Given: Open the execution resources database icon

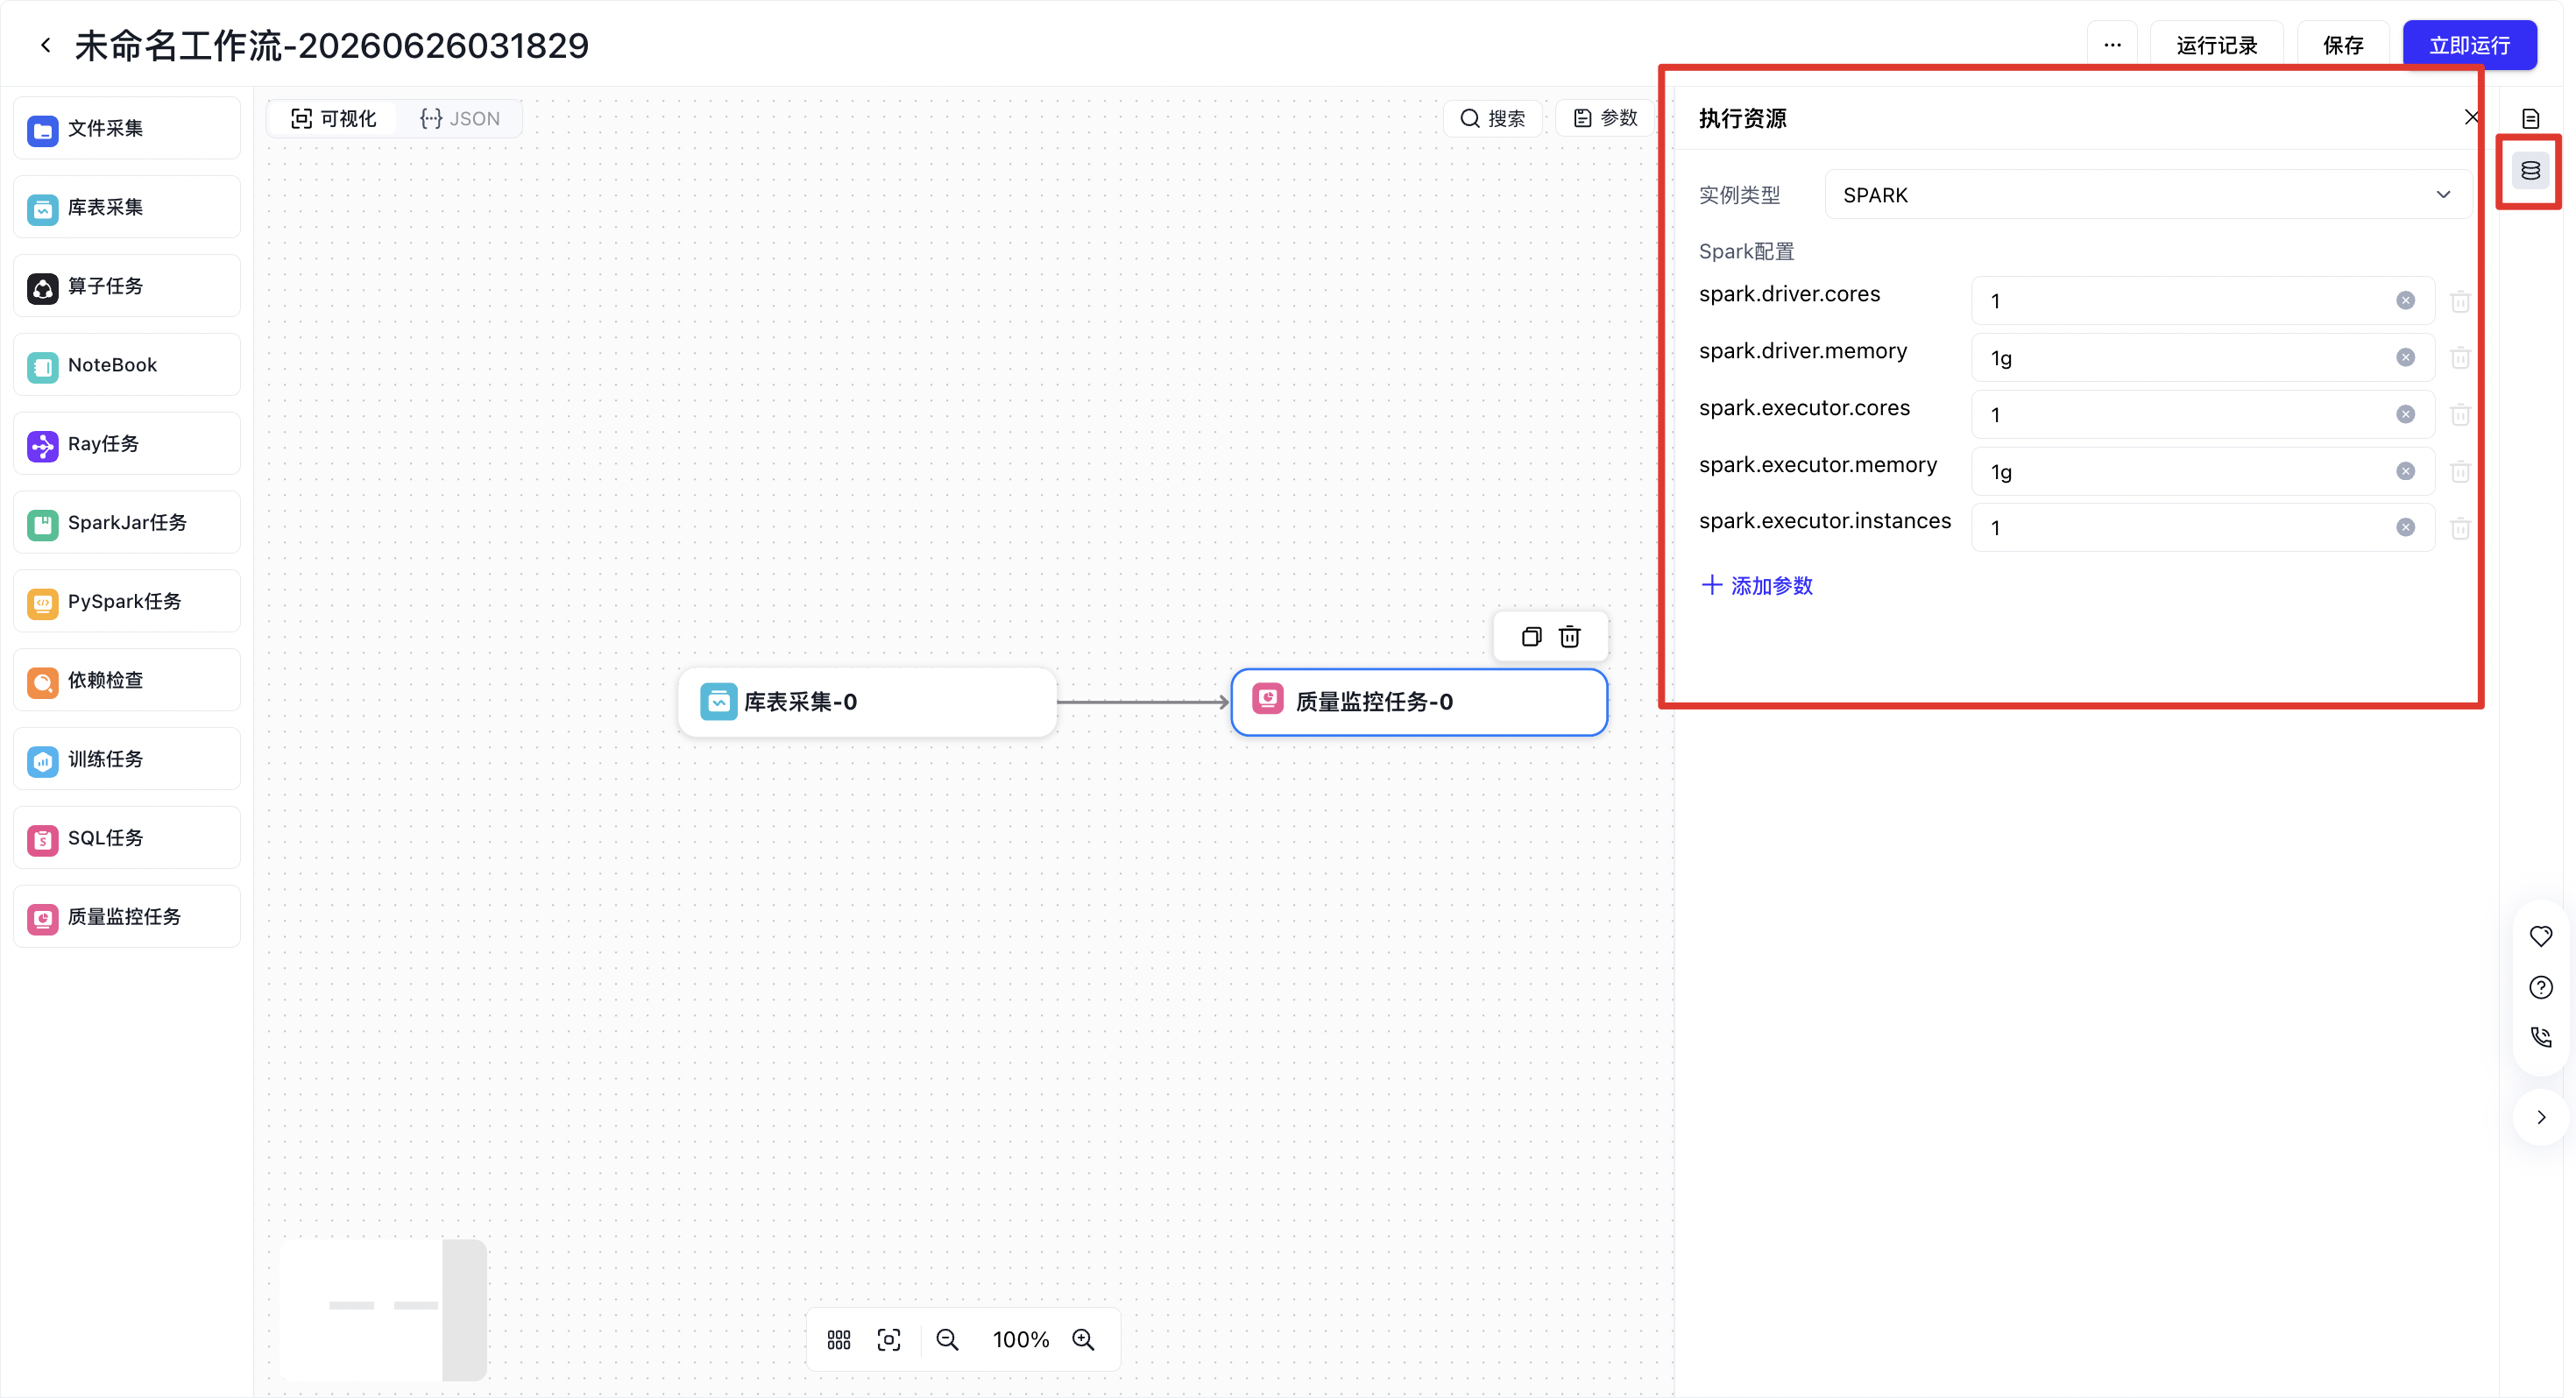Looking at the screenshot, I should click(2530, 171).
